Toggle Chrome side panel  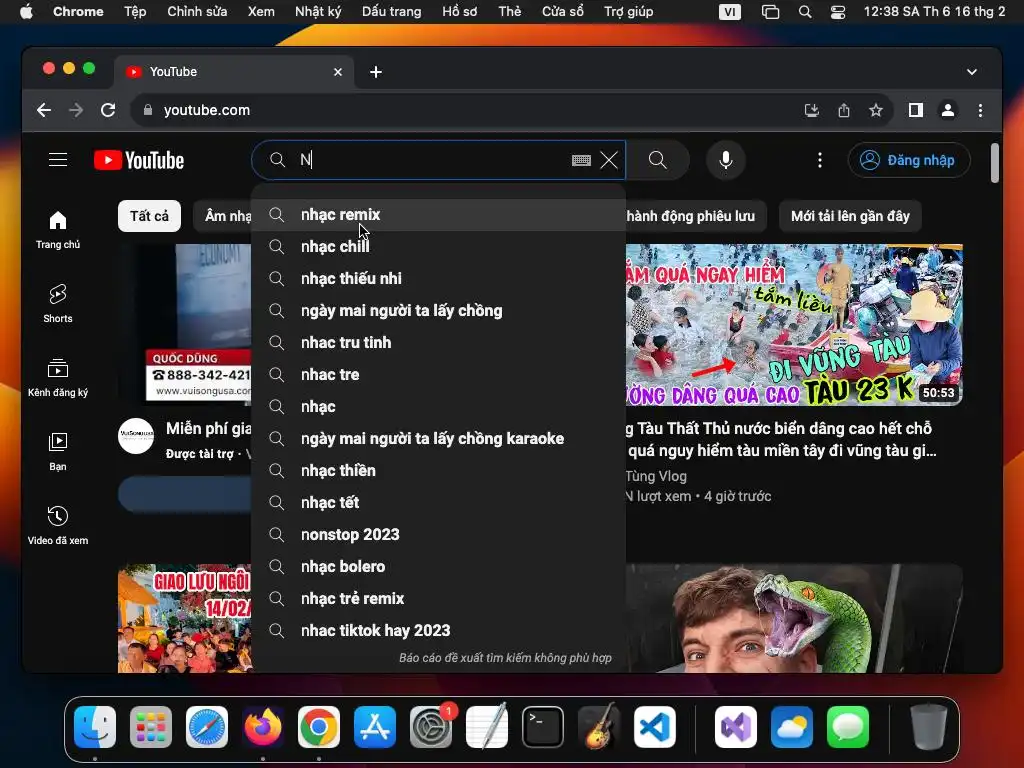click(916, 110)
